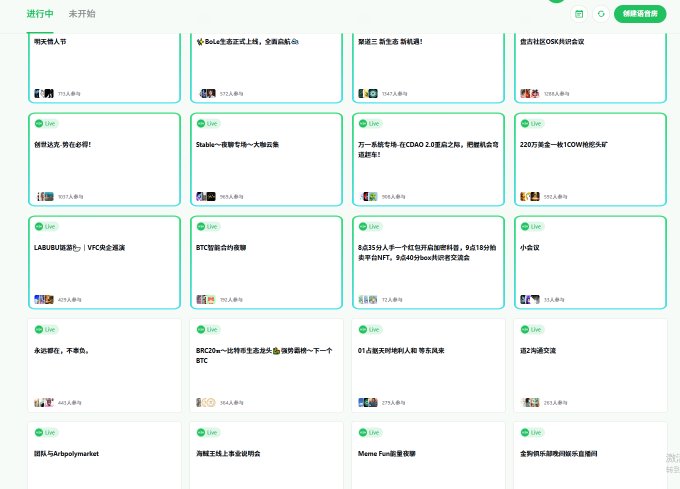Screen dimensions: 680x489
Task: Click participant avatars on BoLe生态 card
Action: click(207, 93)
